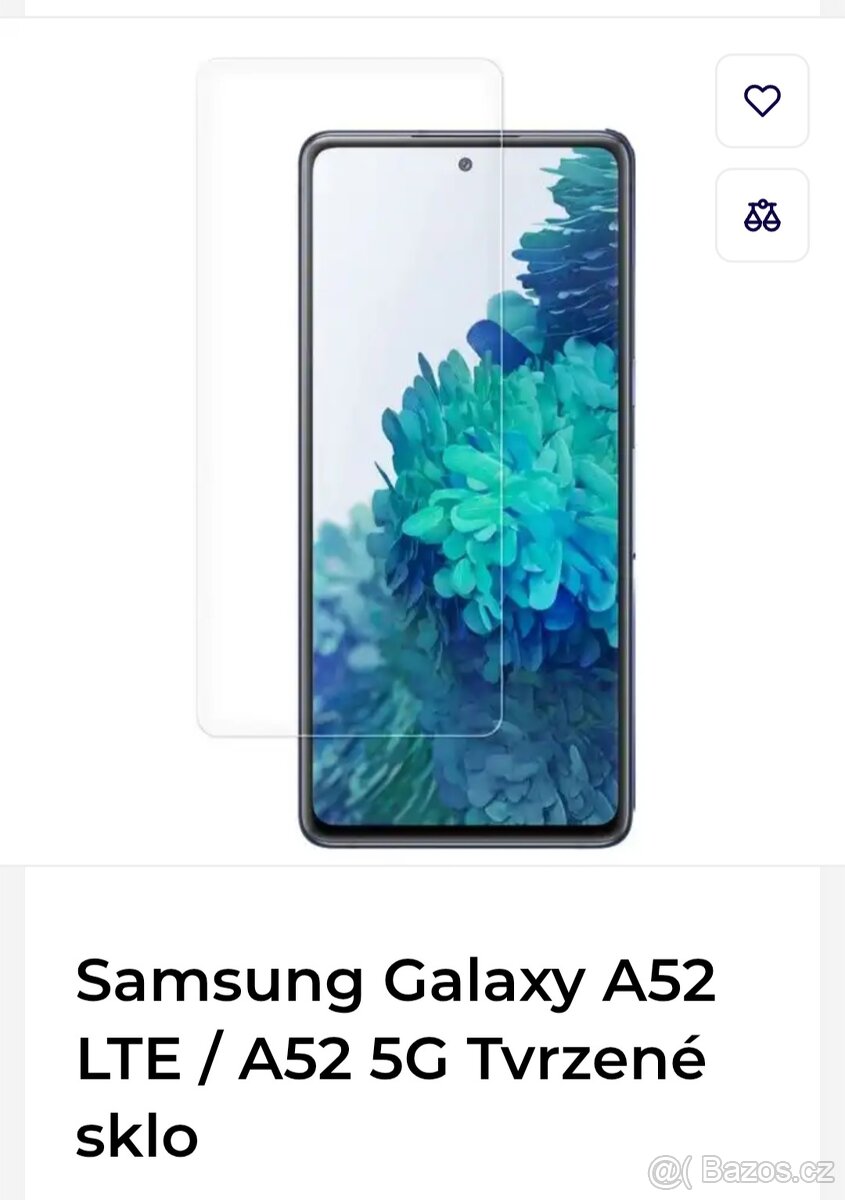Click the phone's bottom bezel edge
The image size is (845, 1200).
466,836
